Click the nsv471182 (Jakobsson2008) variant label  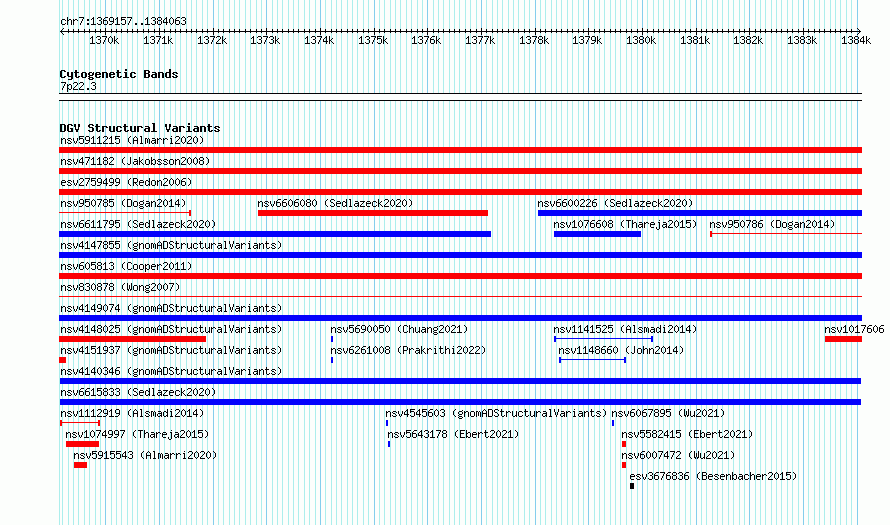pyautogui.click(x=135, y=161)
